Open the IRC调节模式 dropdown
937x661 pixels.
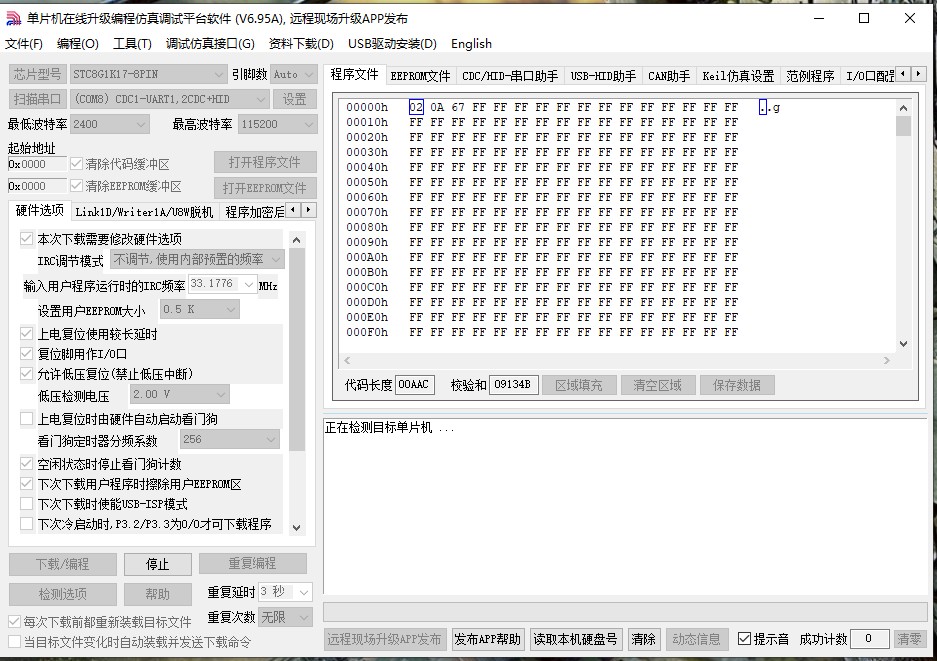[x=197, y=260]
